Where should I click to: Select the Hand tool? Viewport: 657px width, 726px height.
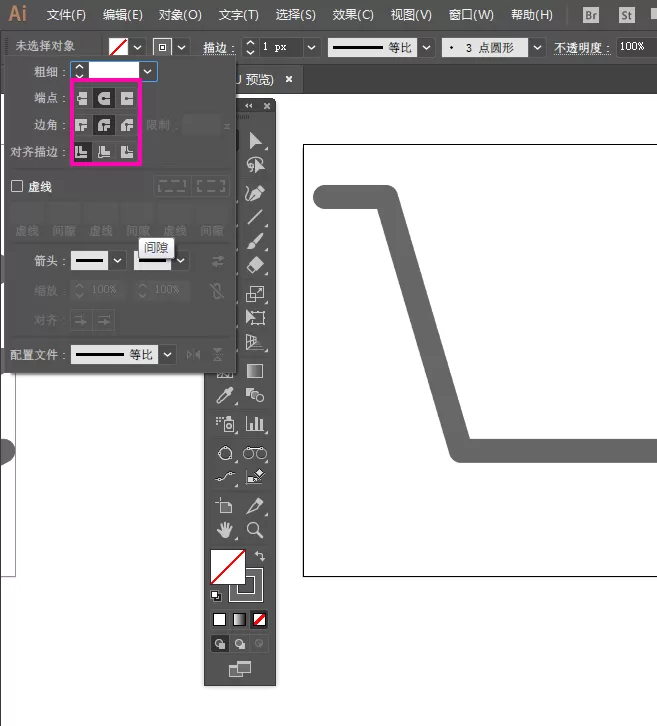click(x=225, y=530)
